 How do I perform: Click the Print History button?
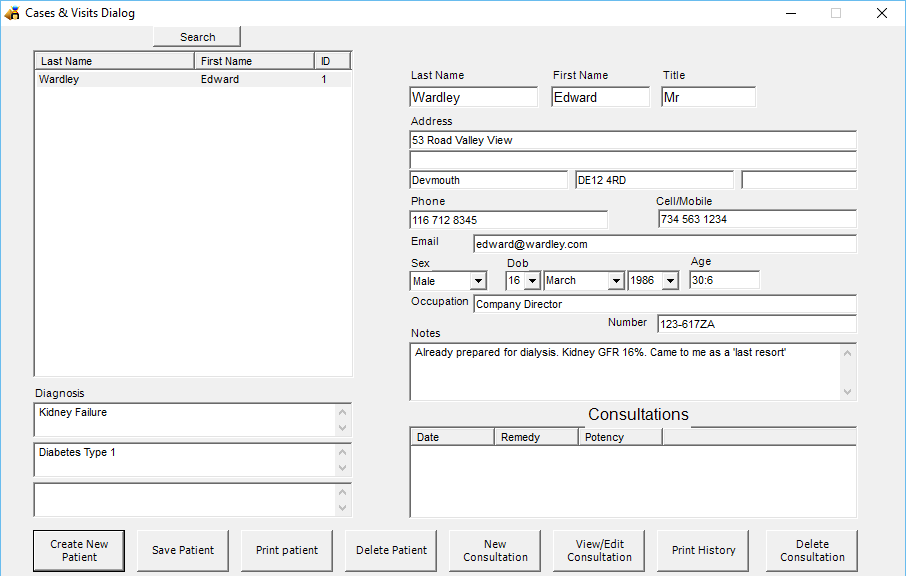click(x=703, y=551)
